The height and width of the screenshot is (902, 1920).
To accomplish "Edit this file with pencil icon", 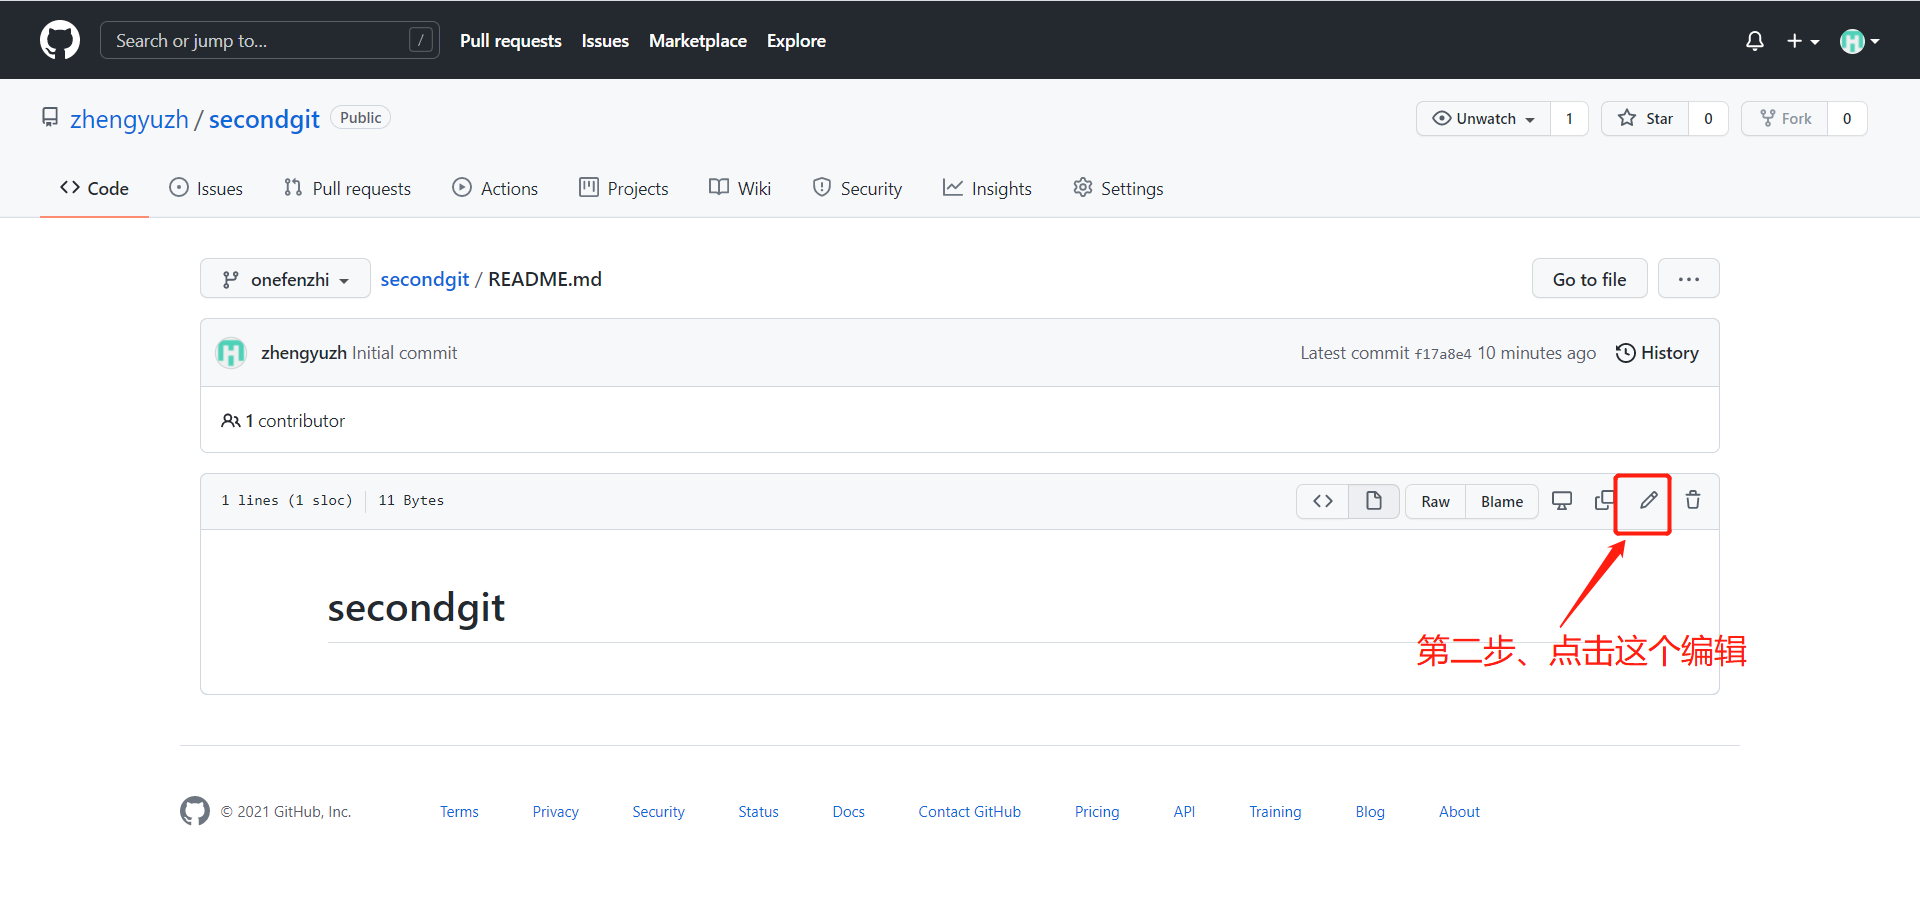I will (1649, 500).
